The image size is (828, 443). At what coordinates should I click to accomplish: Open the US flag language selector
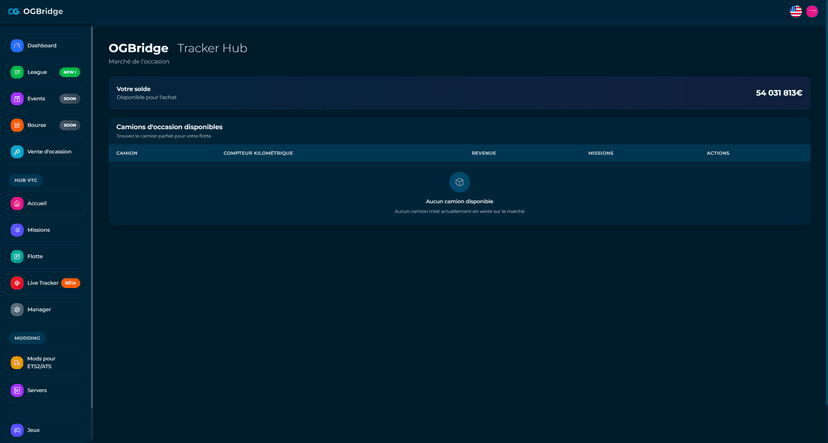click(796, 11)
